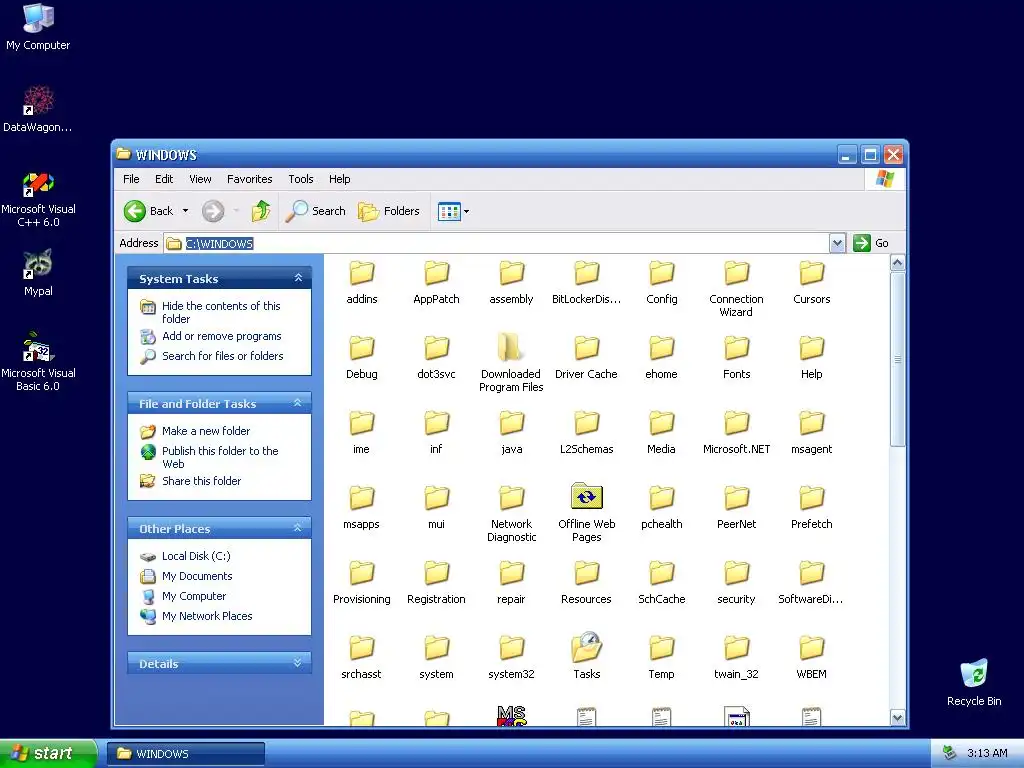The height and width of the screenshot is (768, 1024).
Task: Click Publish this folder to the Web
Action: point(220,457)
